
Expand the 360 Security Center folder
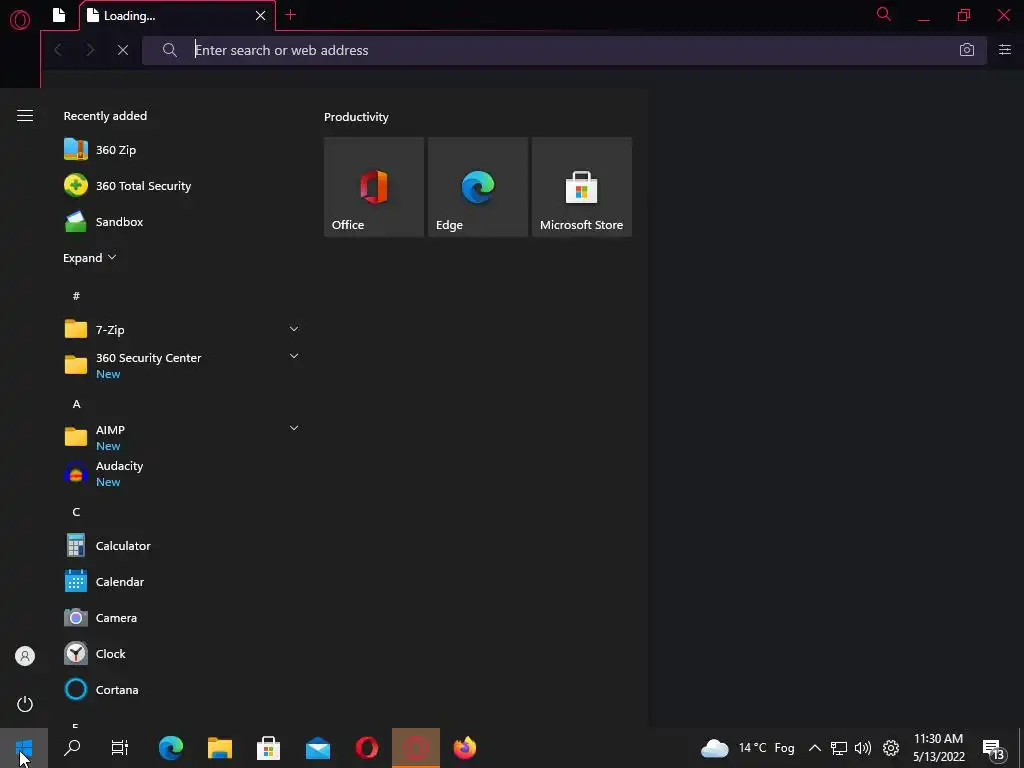(x=182, y=365)
